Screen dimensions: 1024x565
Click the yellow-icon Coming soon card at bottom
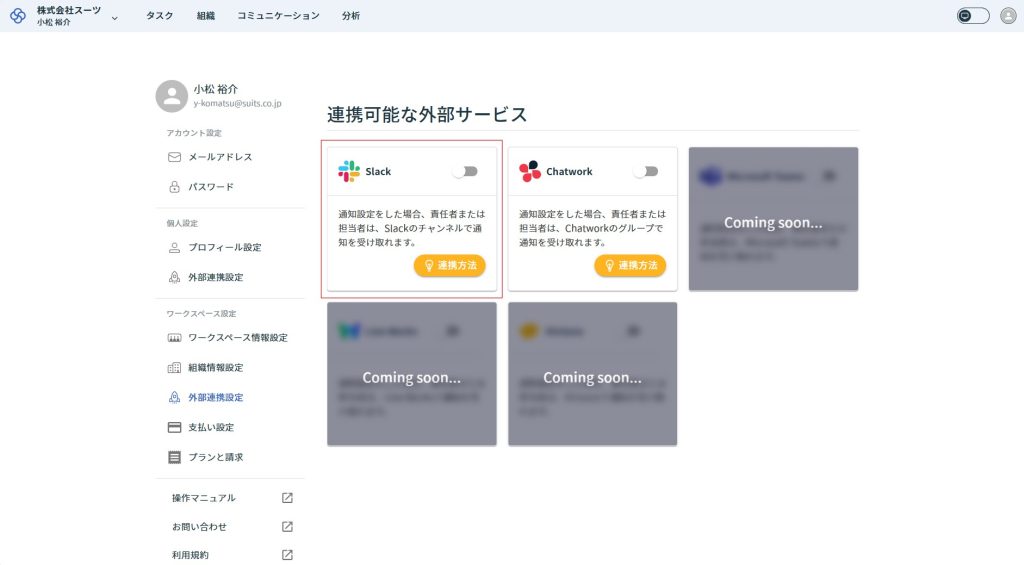pyautogui.click(x=592, y=374)
